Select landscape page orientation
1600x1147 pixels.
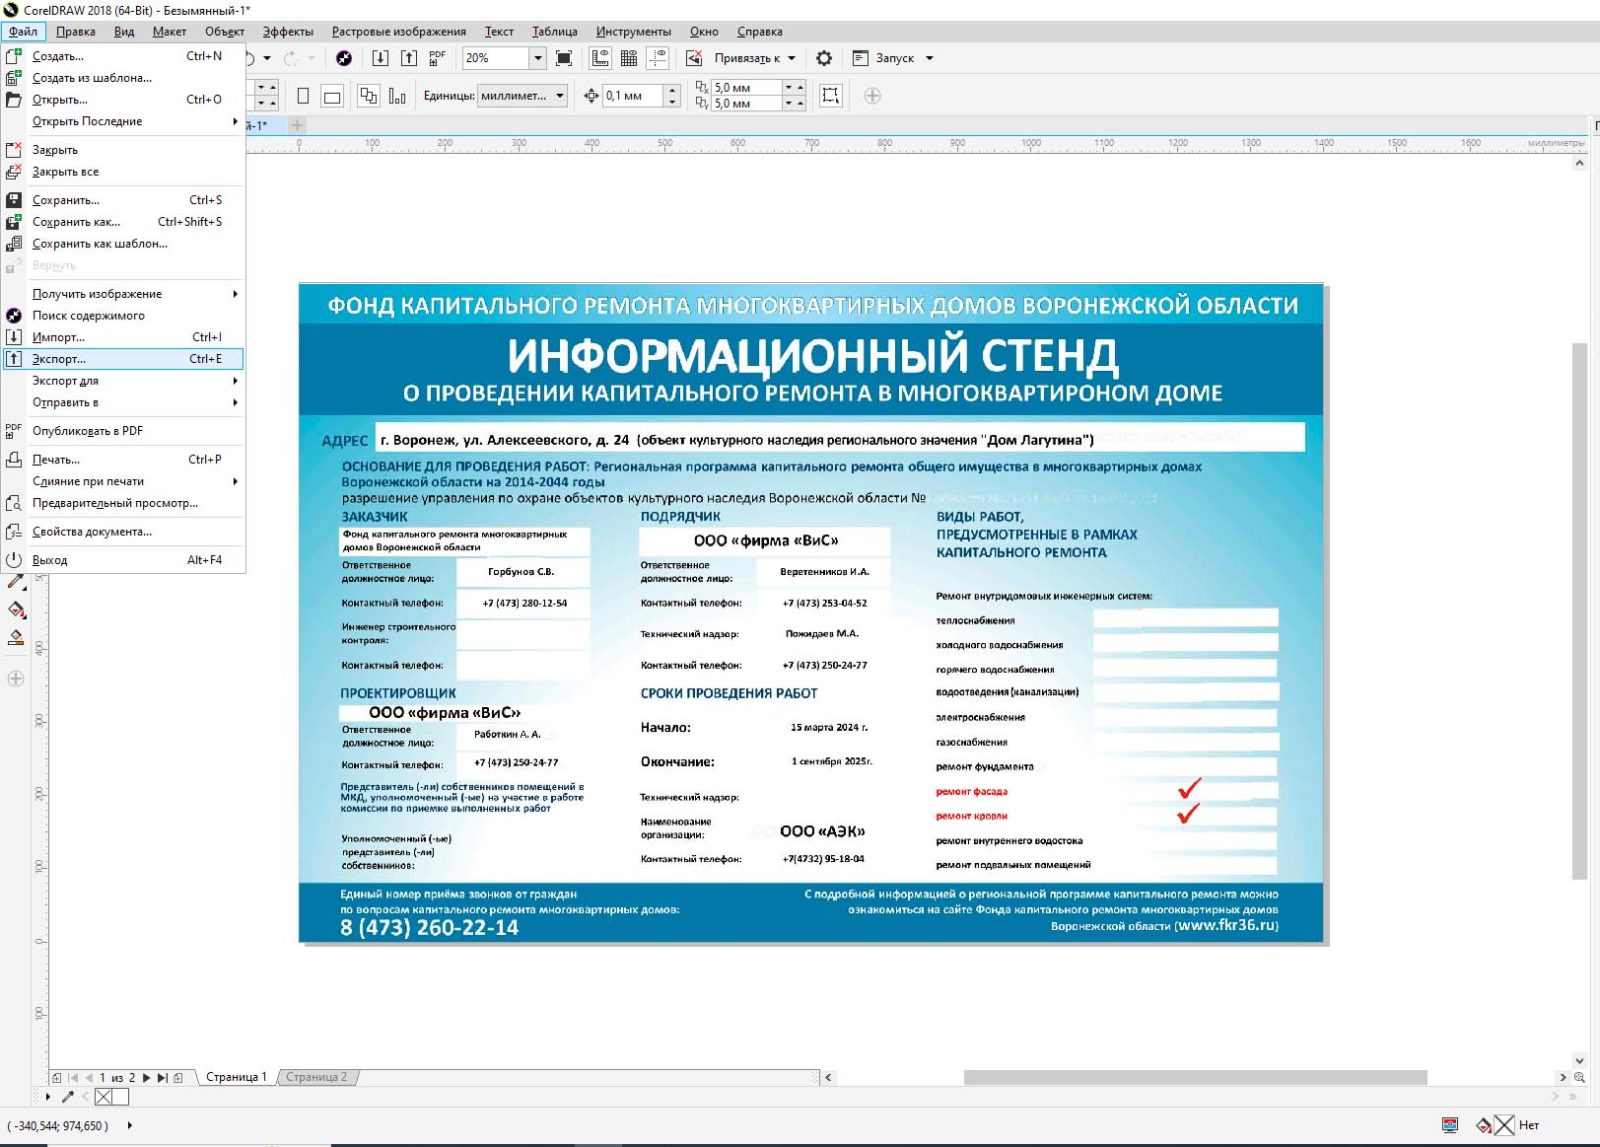pyautogui.click(x=333, y=96)
